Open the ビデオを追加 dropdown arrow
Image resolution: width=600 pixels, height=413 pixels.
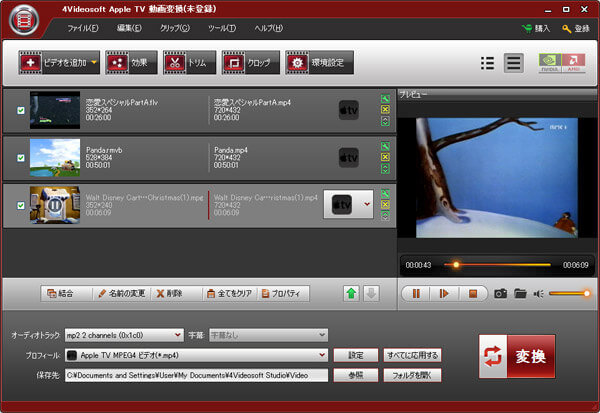tap(94, 62)
